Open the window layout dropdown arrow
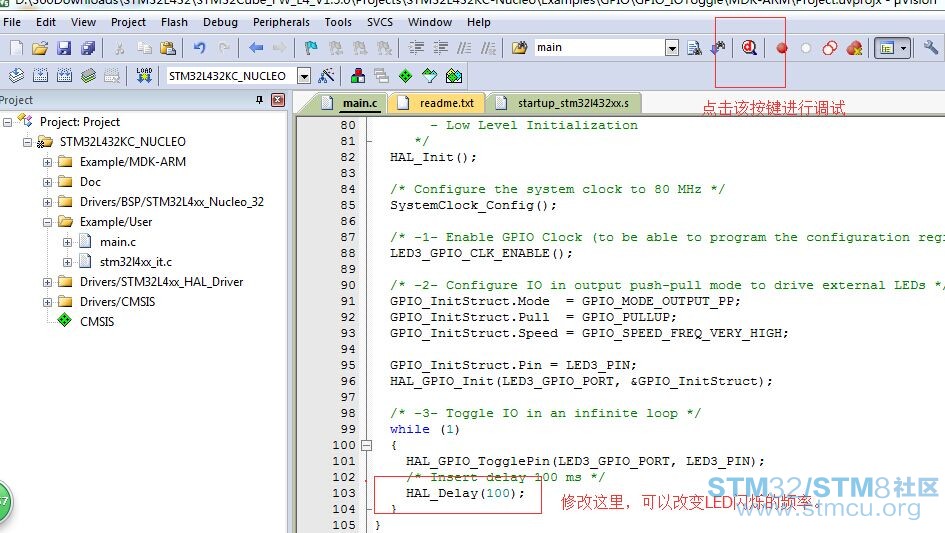The width and height of the screenshot is (945, 533). click(903, 48)
